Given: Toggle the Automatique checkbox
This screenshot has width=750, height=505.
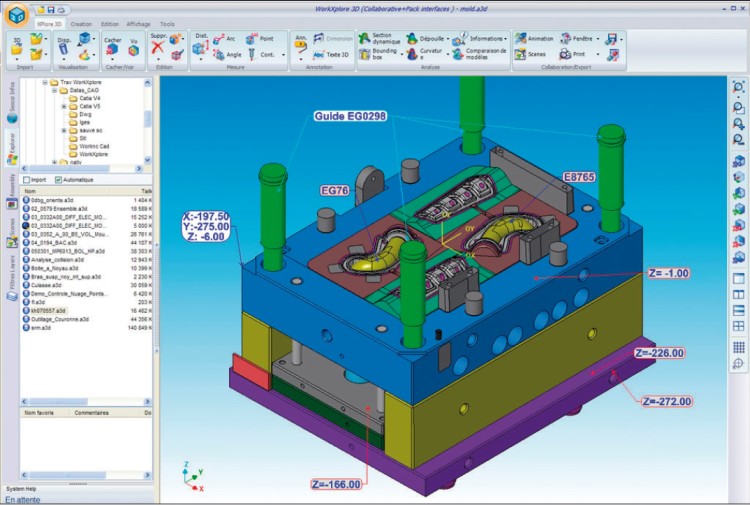Looking at the screenshot, I should point(57,180).
